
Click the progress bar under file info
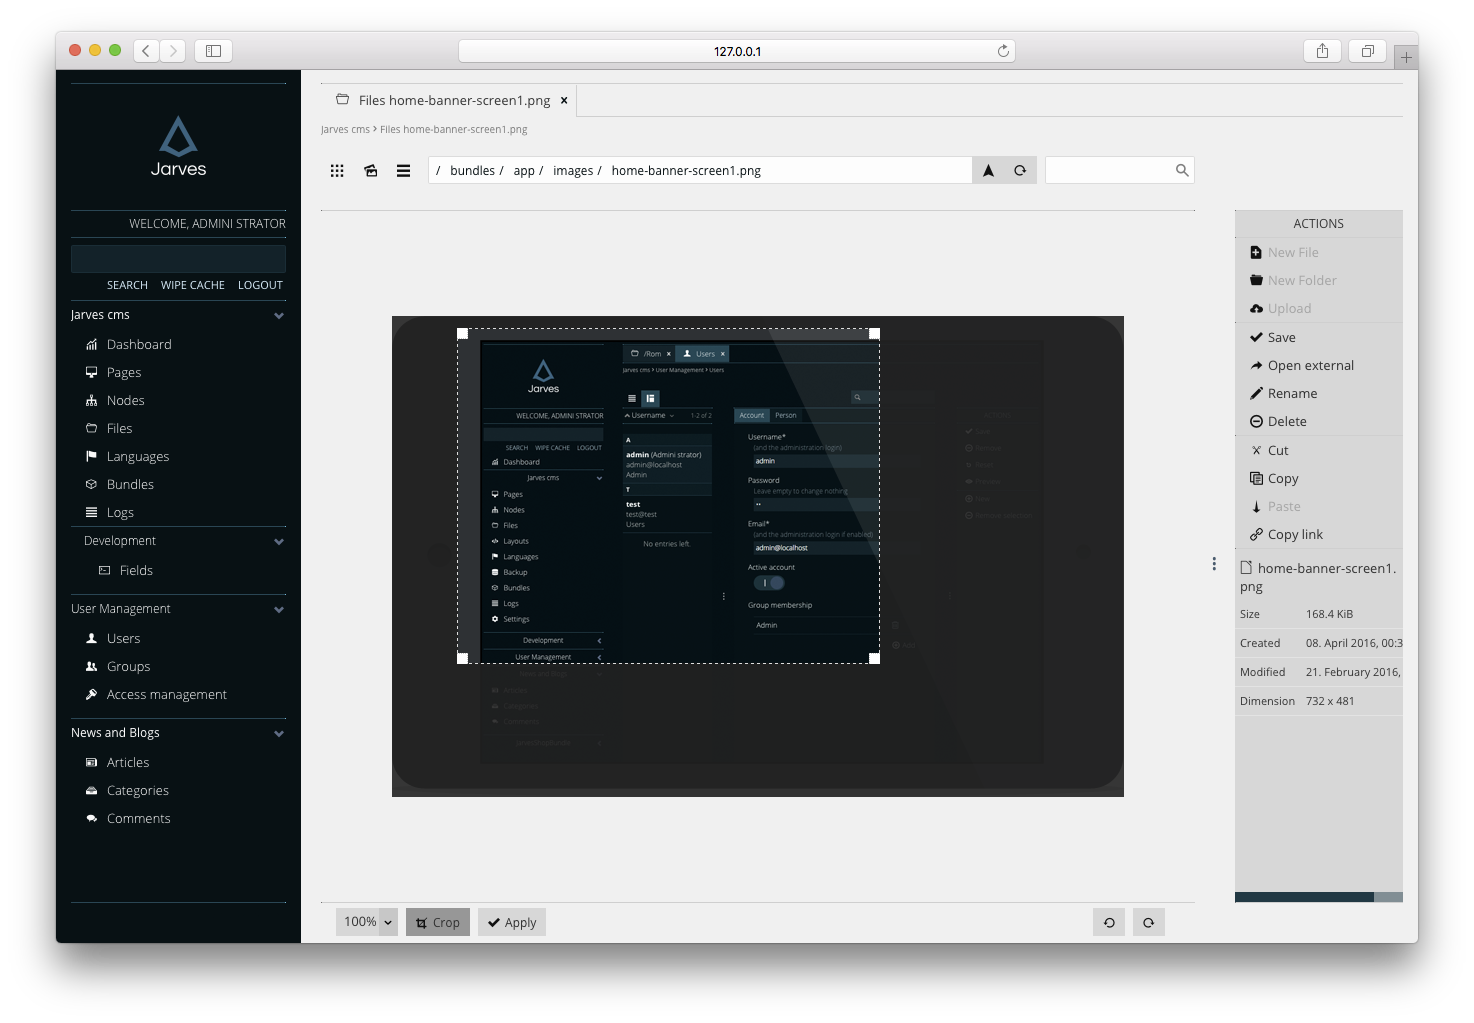[1318, 897]
